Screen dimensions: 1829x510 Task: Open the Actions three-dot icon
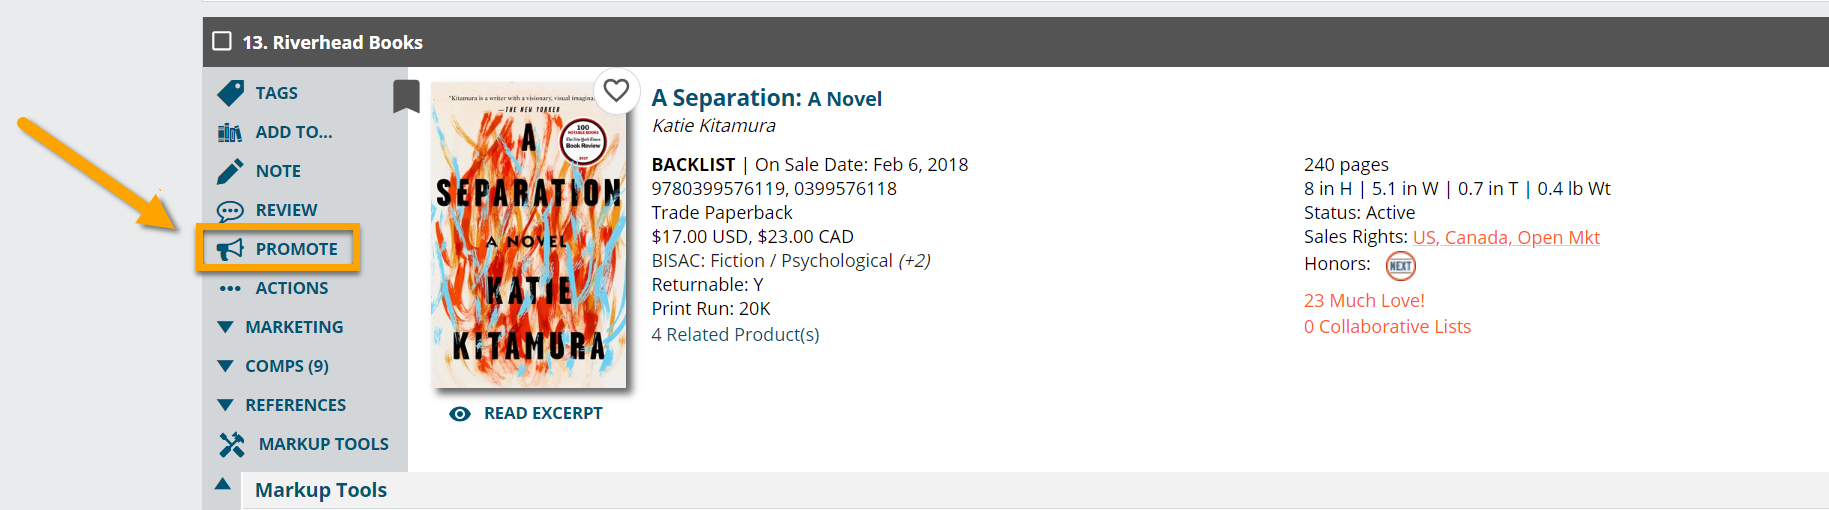[x=230, y=288]
